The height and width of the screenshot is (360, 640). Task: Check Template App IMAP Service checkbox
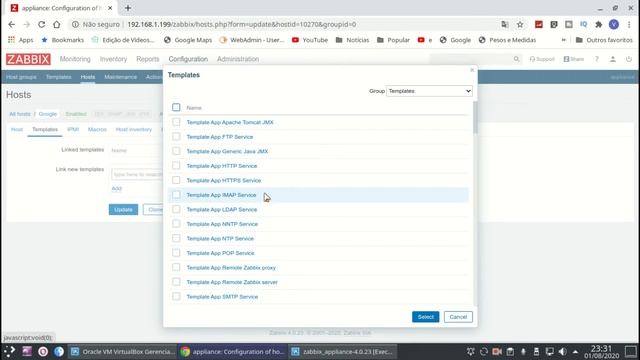pos(176,195)
